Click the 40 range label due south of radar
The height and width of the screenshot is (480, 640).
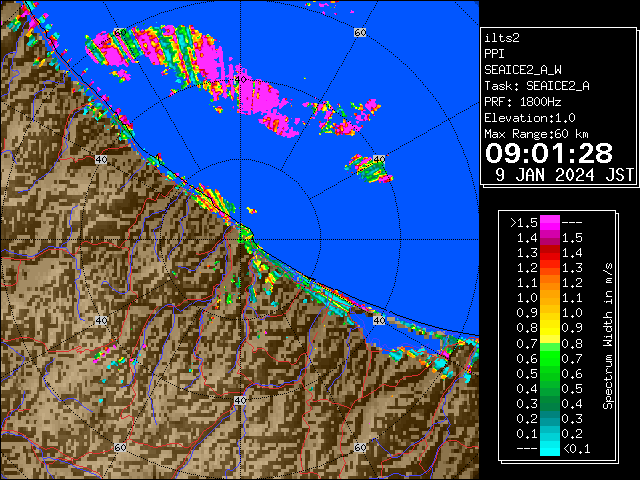point(240,400)
